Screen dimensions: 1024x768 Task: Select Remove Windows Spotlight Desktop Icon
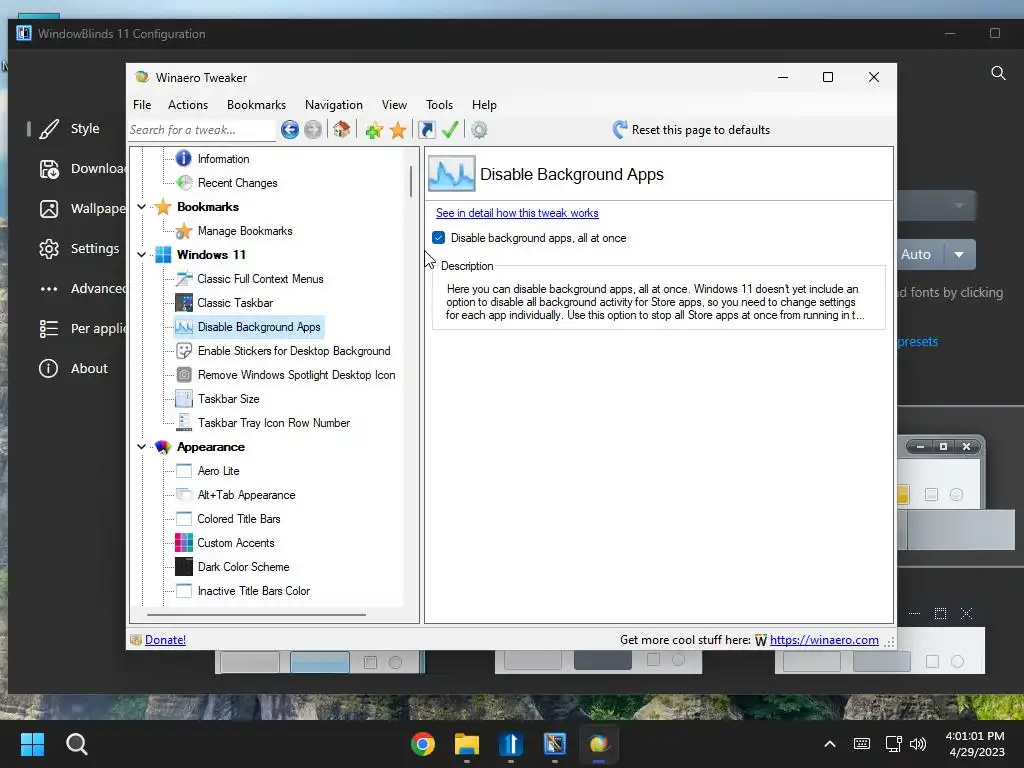click(296, 375)
